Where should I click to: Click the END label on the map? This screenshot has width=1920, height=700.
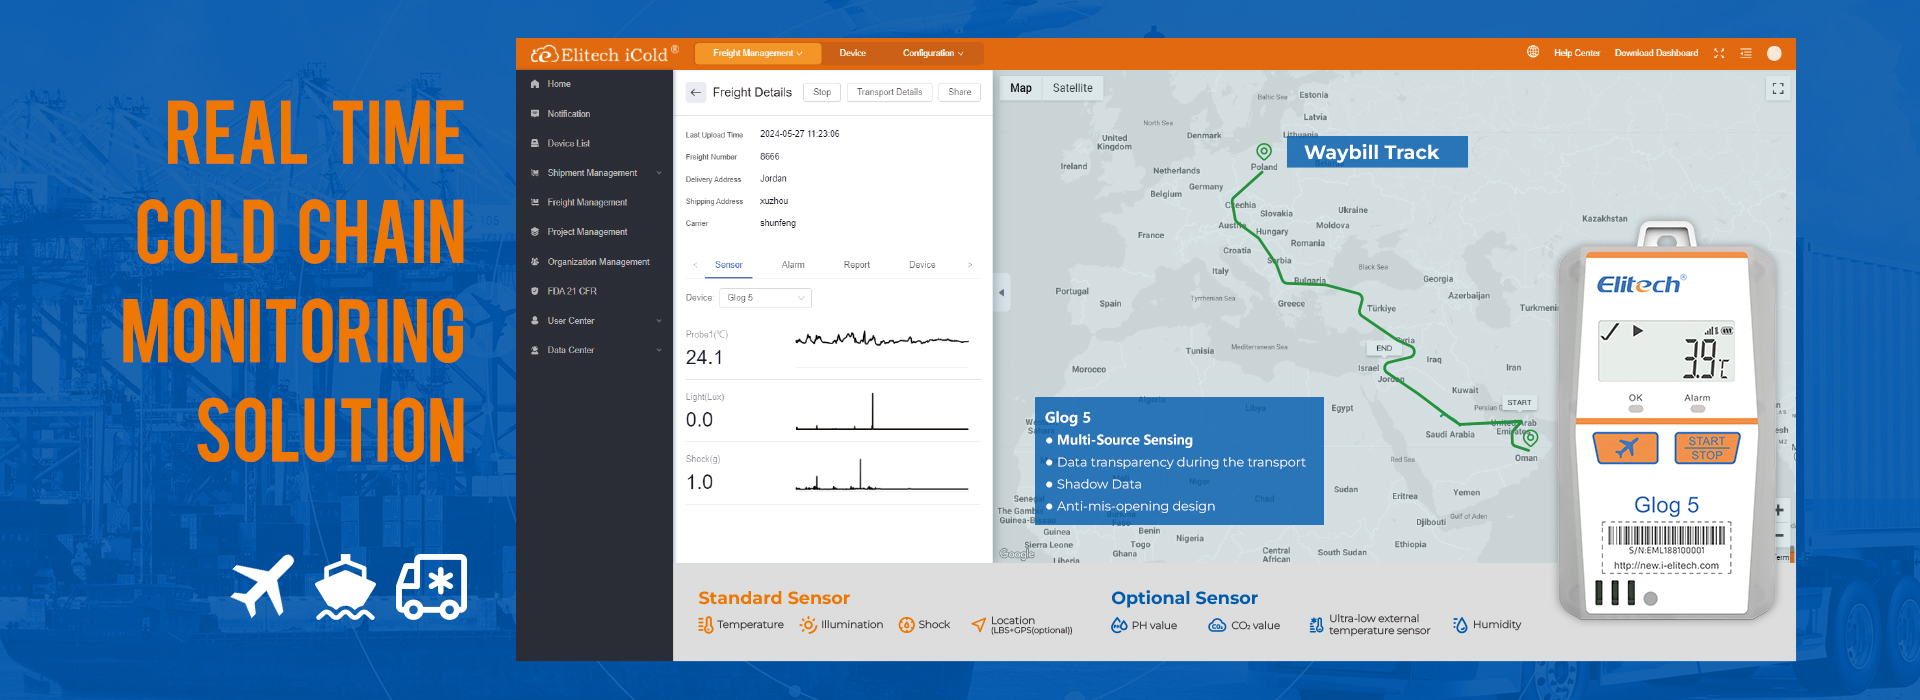1384,348
